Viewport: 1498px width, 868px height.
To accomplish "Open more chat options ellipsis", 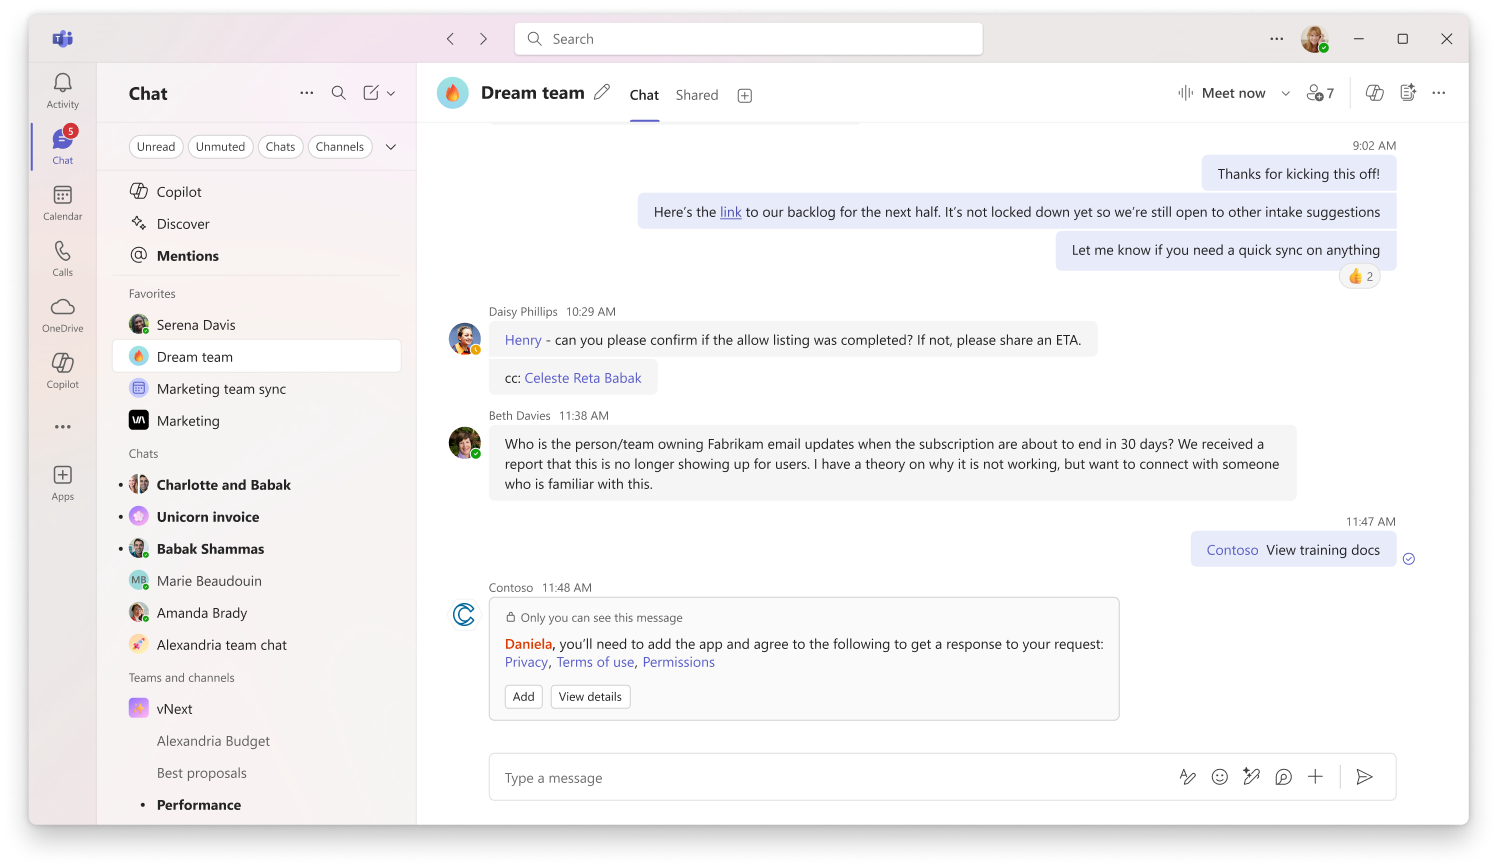I will pyautogui.click(x=1439, y=93).
